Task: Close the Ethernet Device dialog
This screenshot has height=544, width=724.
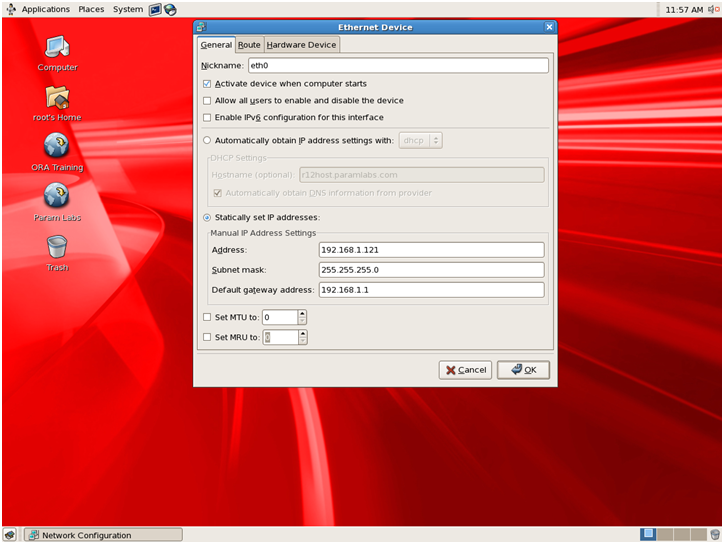Action: (x=549, y=27)
